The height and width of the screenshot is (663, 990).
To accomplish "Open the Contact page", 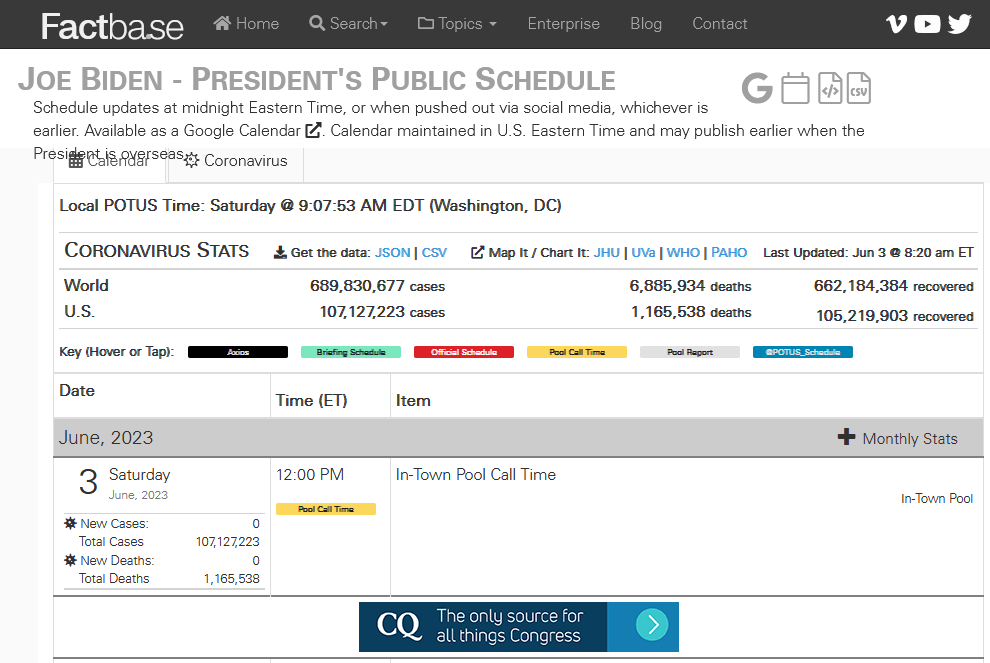I will click(719, 23).
